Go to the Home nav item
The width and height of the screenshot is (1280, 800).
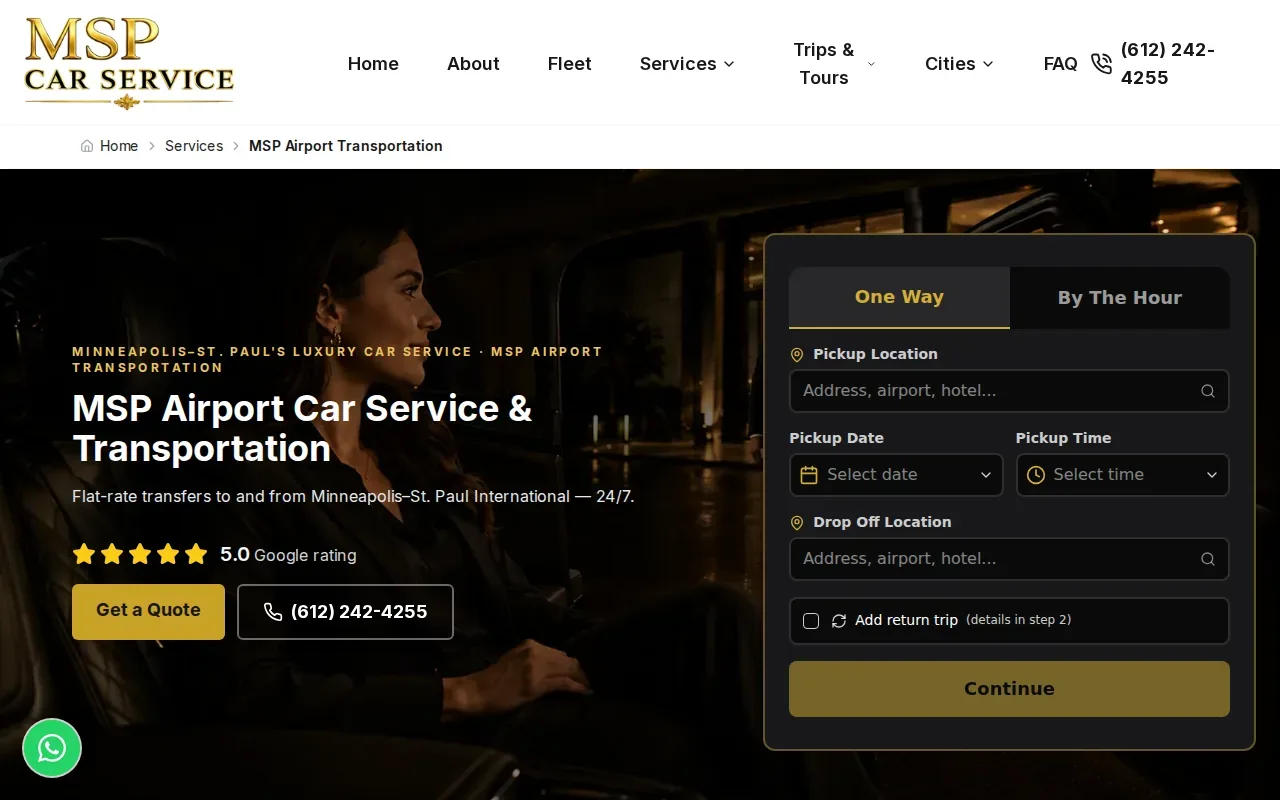373,64
